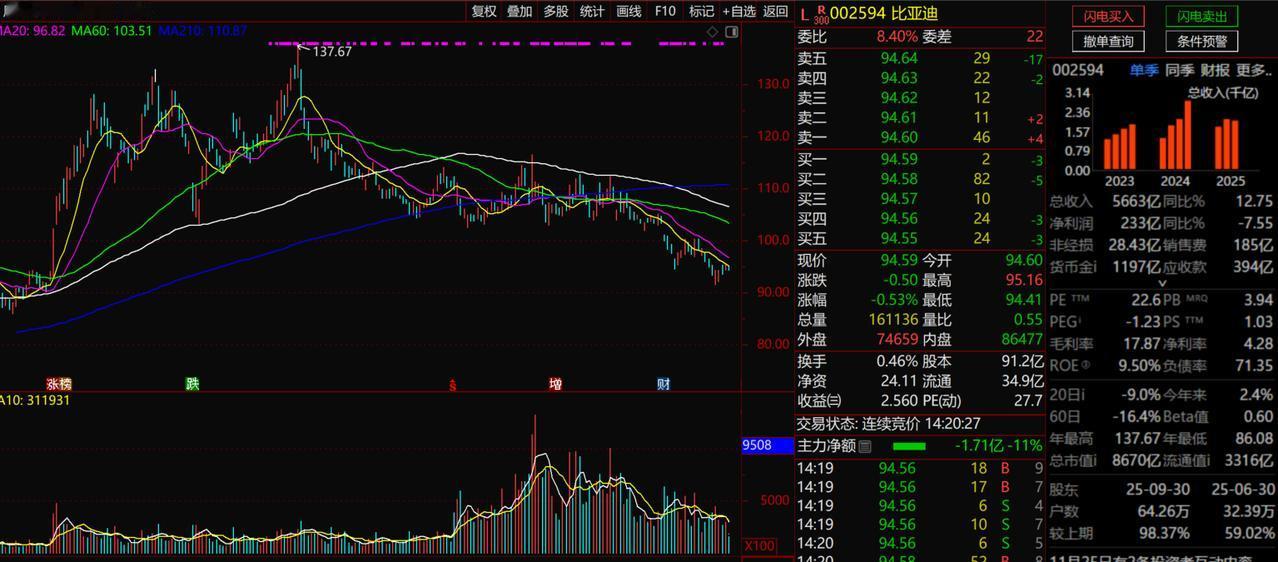1278x562 pixels.
Task: Switch to the 同季 tab
Action: pos(1180,70)
